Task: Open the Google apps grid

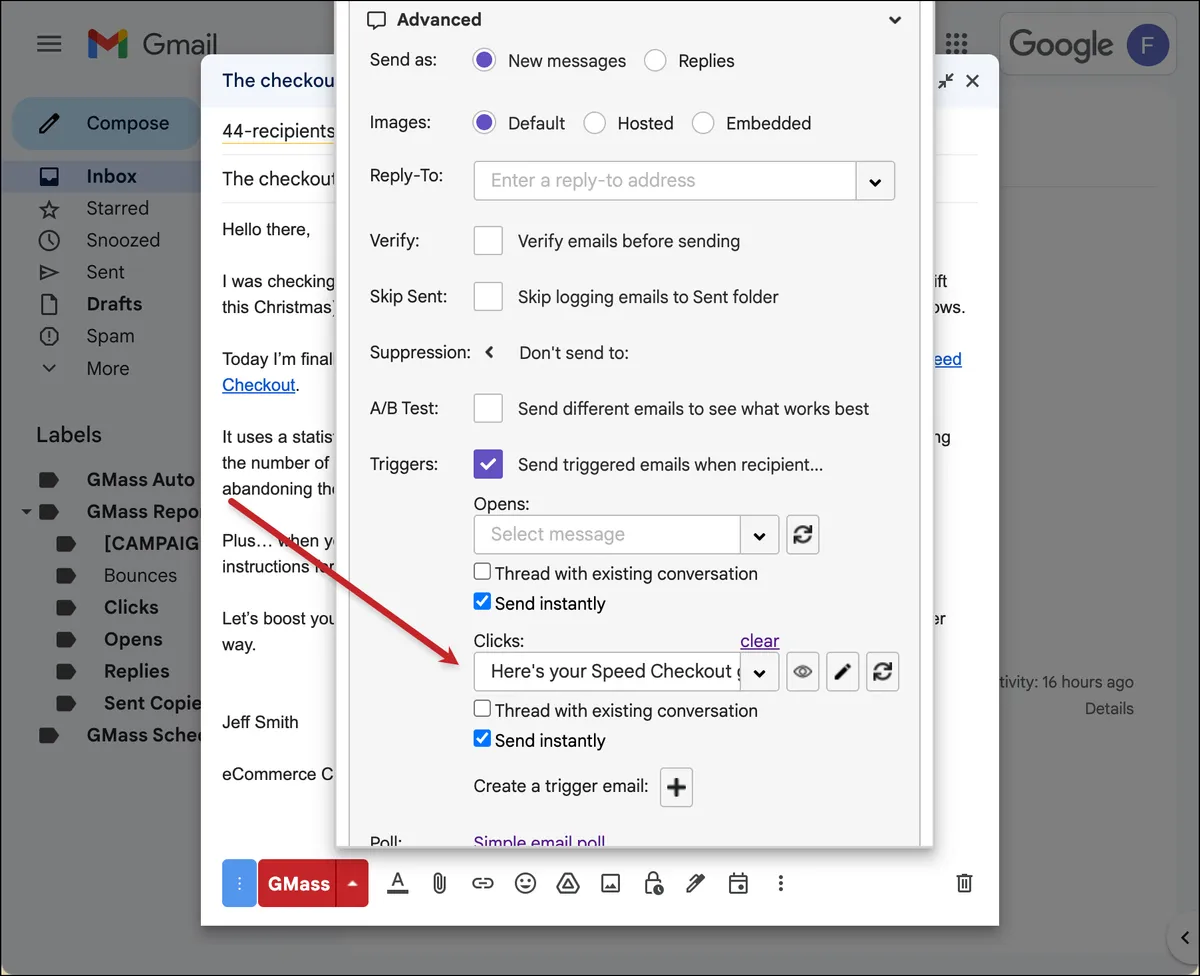Action: pyautogui.click(x=957, y=43)
